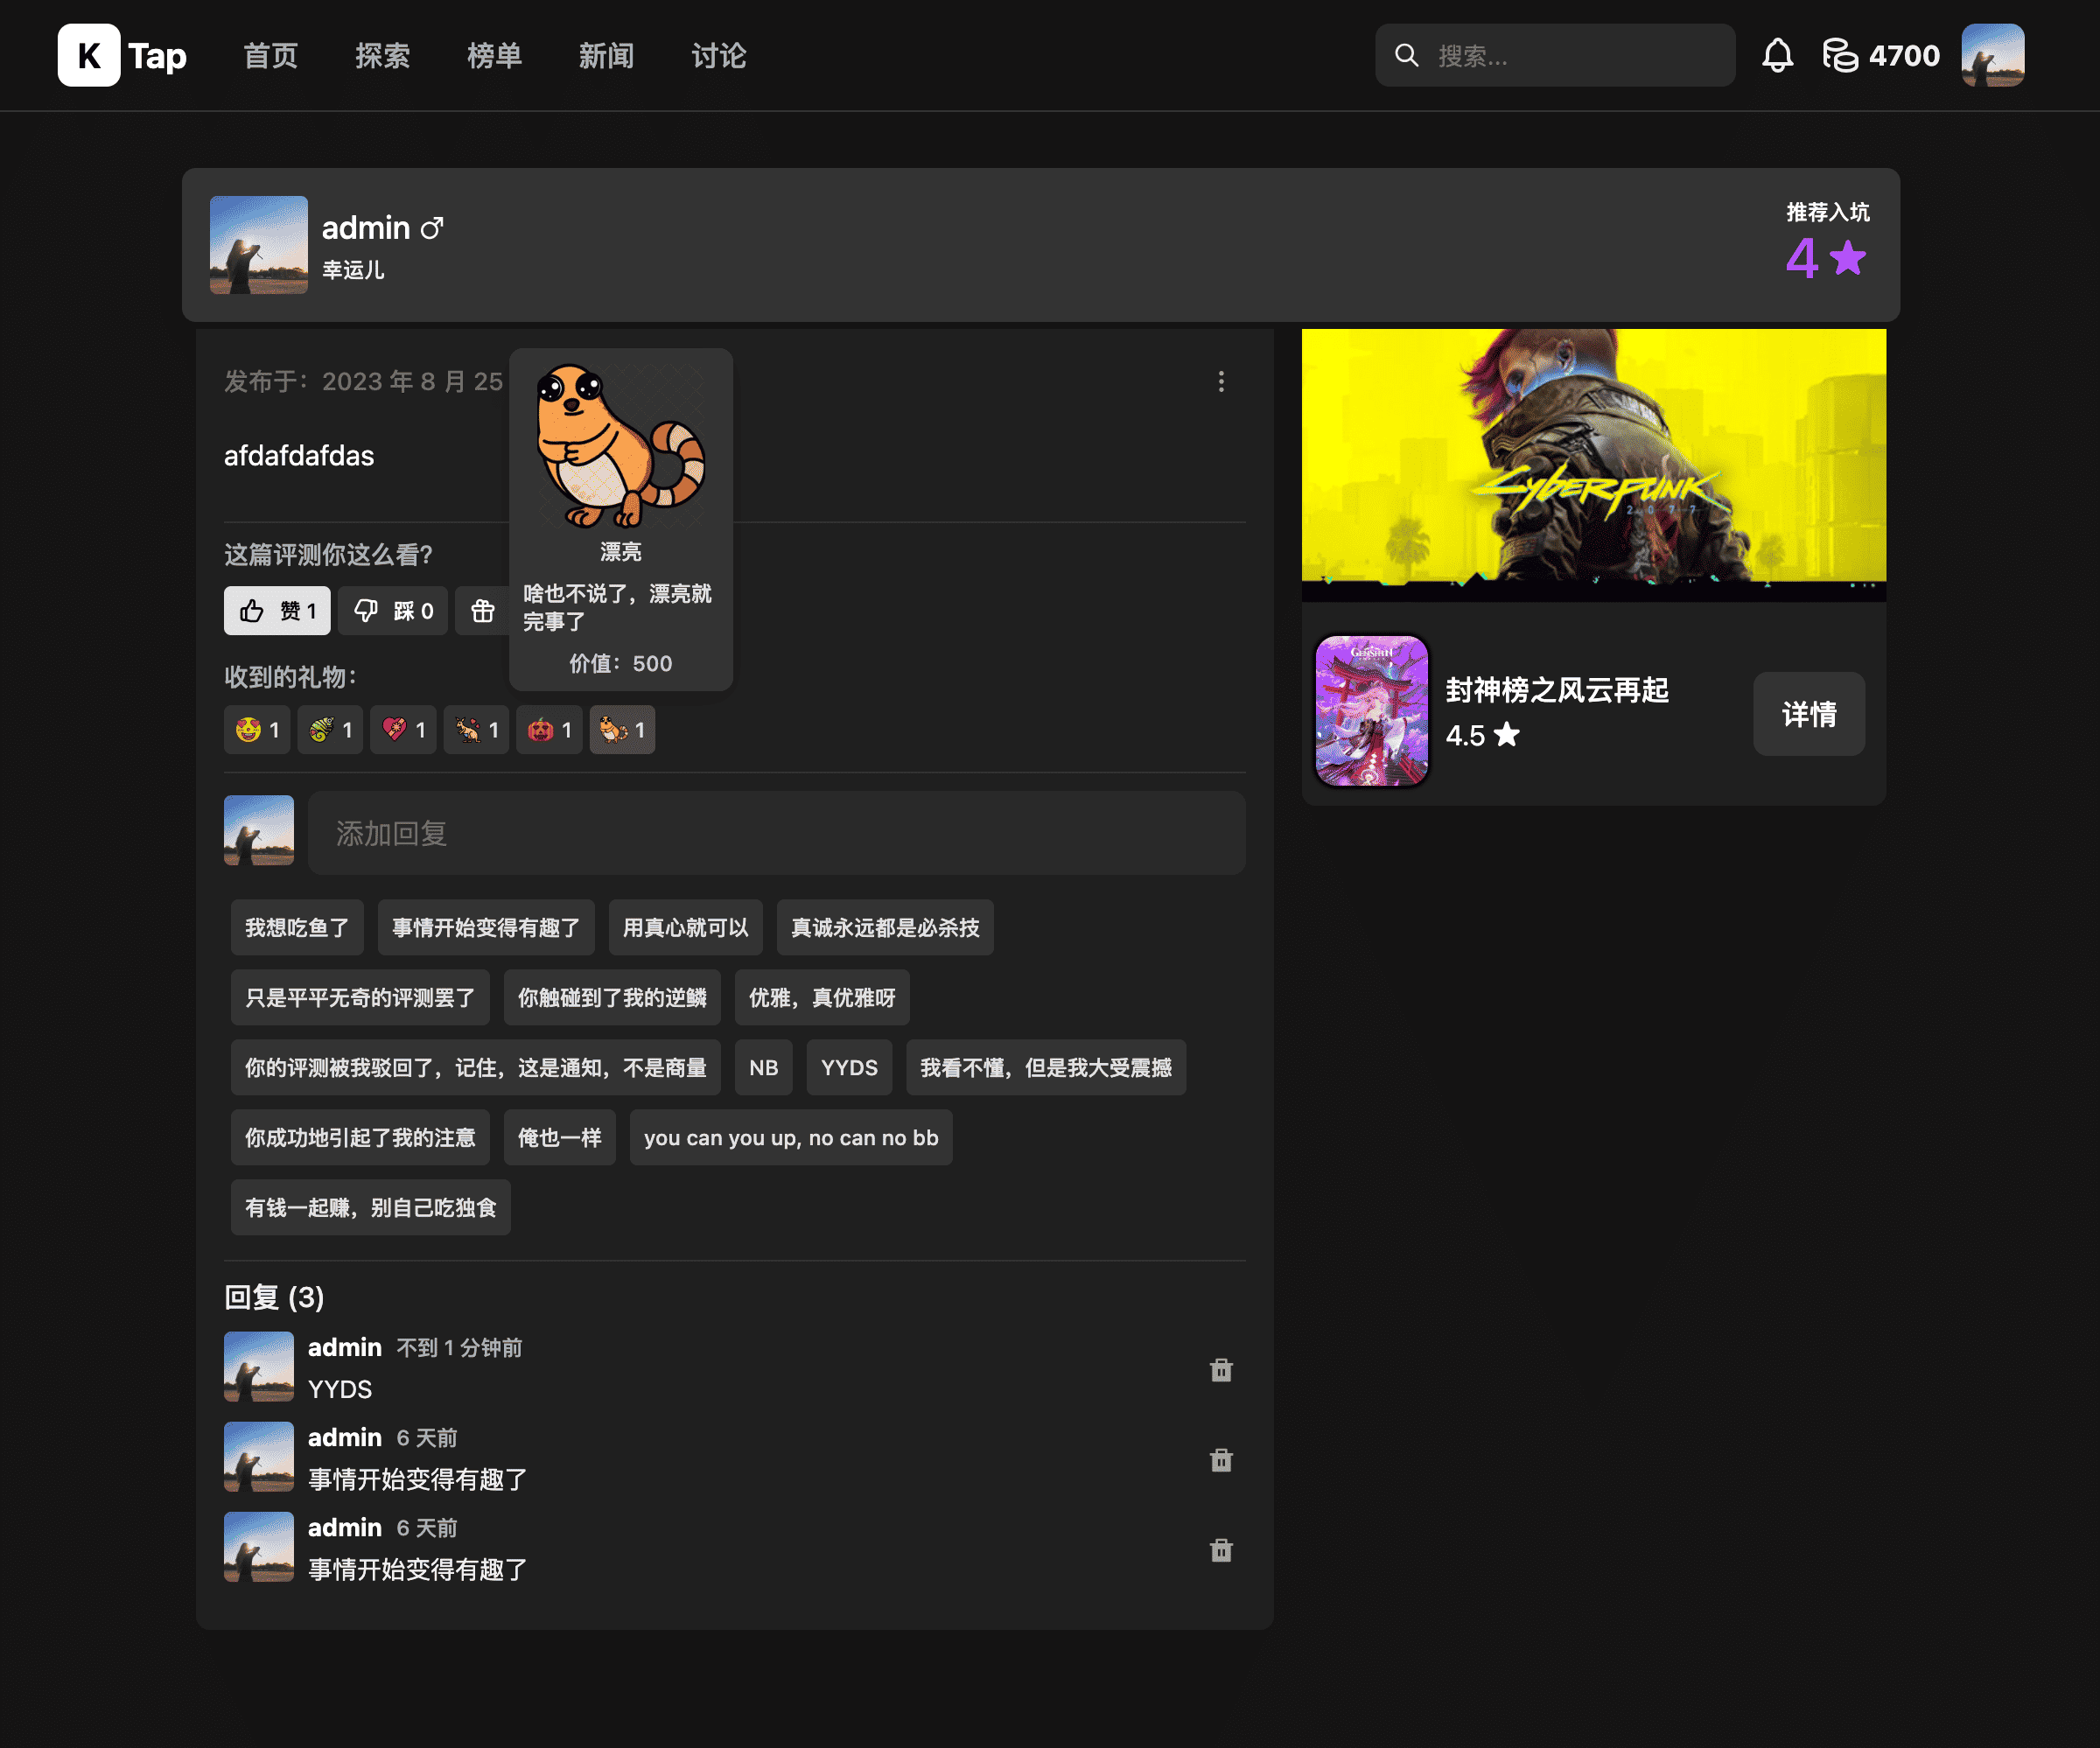
Task: Go to the 探索 nav tab
Action: tap(382, 56)
